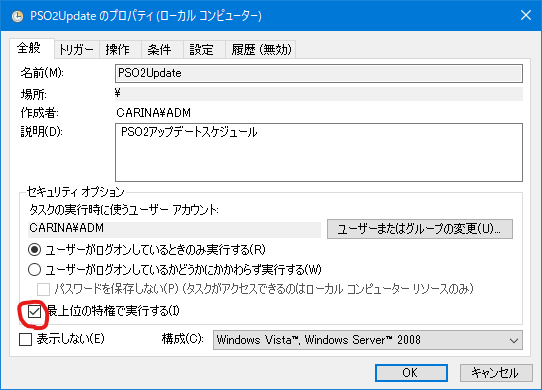Select ユーザーがログオンしているかどうかにかかわらず実行する radio
The image size is (542, 390).
pyautogui.click(x=35, y=270)
